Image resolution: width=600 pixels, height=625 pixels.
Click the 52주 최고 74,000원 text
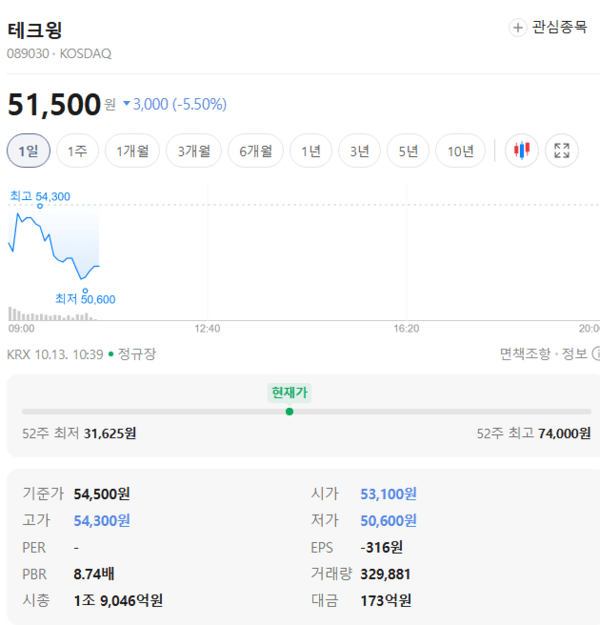pos(533,433)
